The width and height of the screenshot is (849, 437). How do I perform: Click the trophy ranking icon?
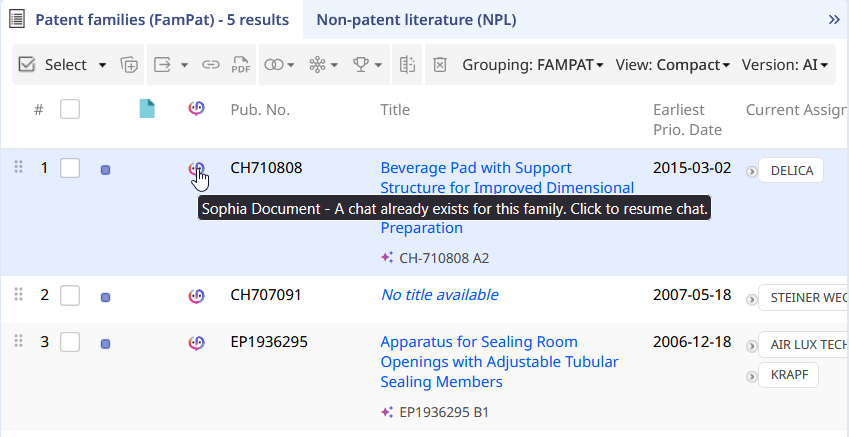tap(367, 65)
